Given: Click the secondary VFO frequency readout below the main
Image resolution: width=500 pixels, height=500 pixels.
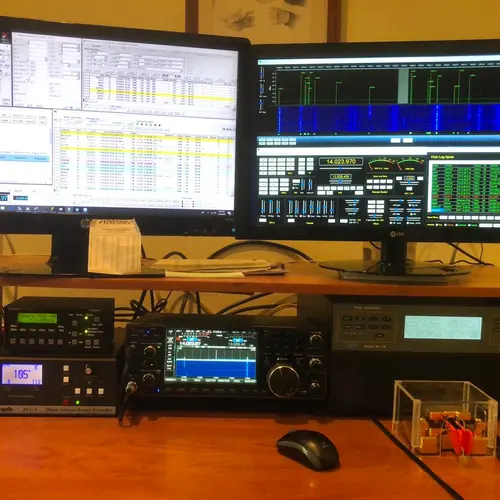Looking at the screenshot, I should [340, 176].
